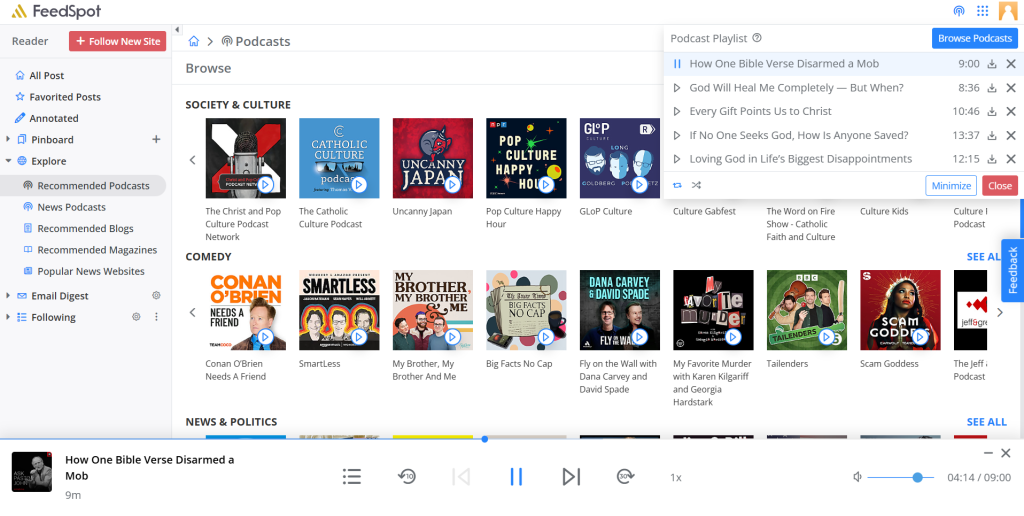The width and height of the screenshot is (1024, 516).
Task: Open the playlist list icon in player
Action: pos(352,477)
